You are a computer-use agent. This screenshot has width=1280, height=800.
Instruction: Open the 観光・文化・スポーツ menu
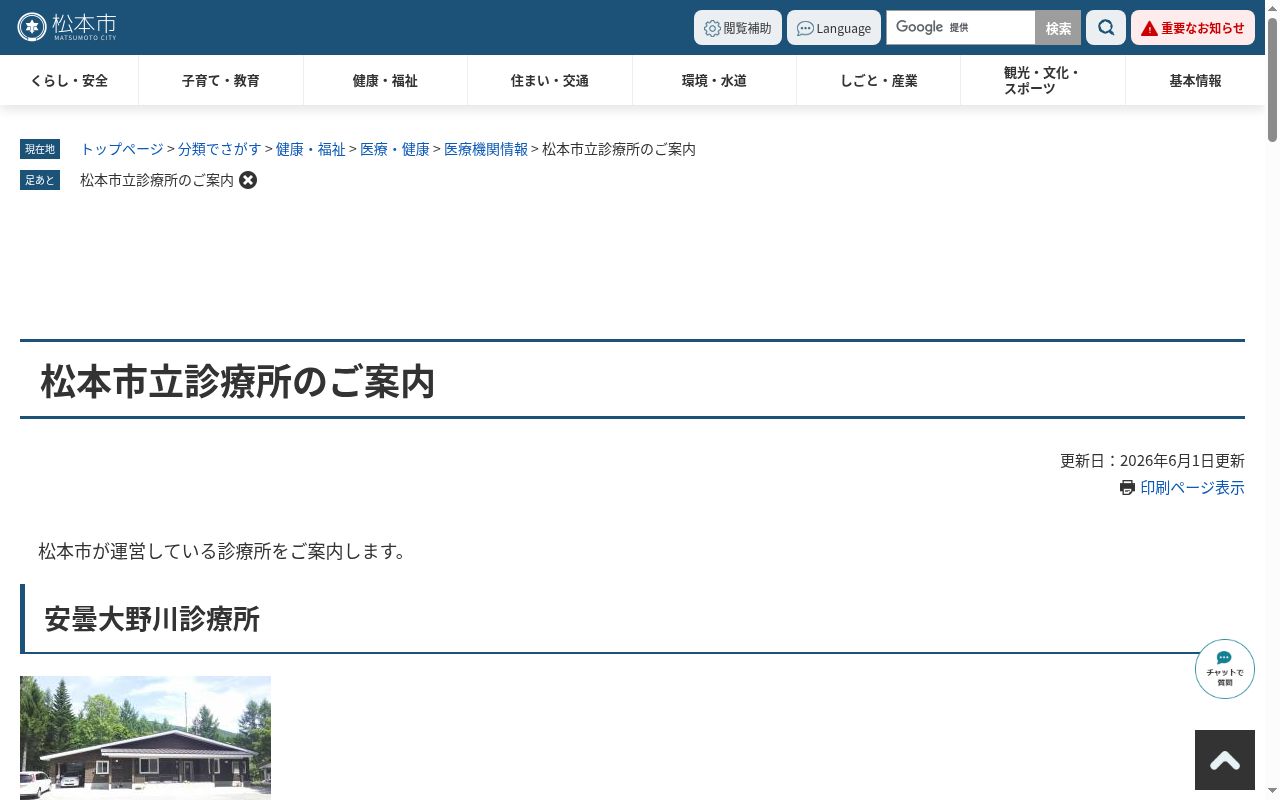[1043, 80]
